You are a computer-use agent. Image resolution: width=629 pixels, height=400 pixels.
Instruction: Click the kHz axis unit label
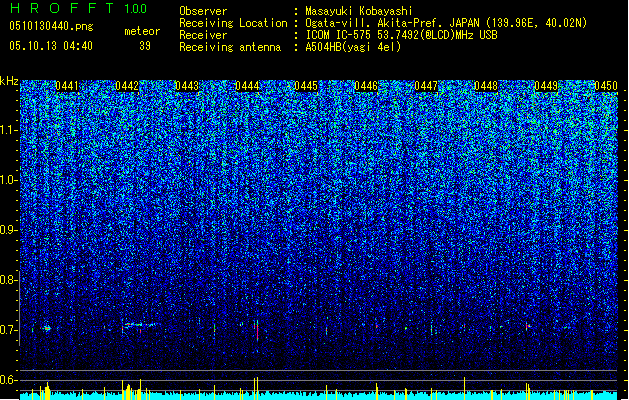(x=9, y=81)
